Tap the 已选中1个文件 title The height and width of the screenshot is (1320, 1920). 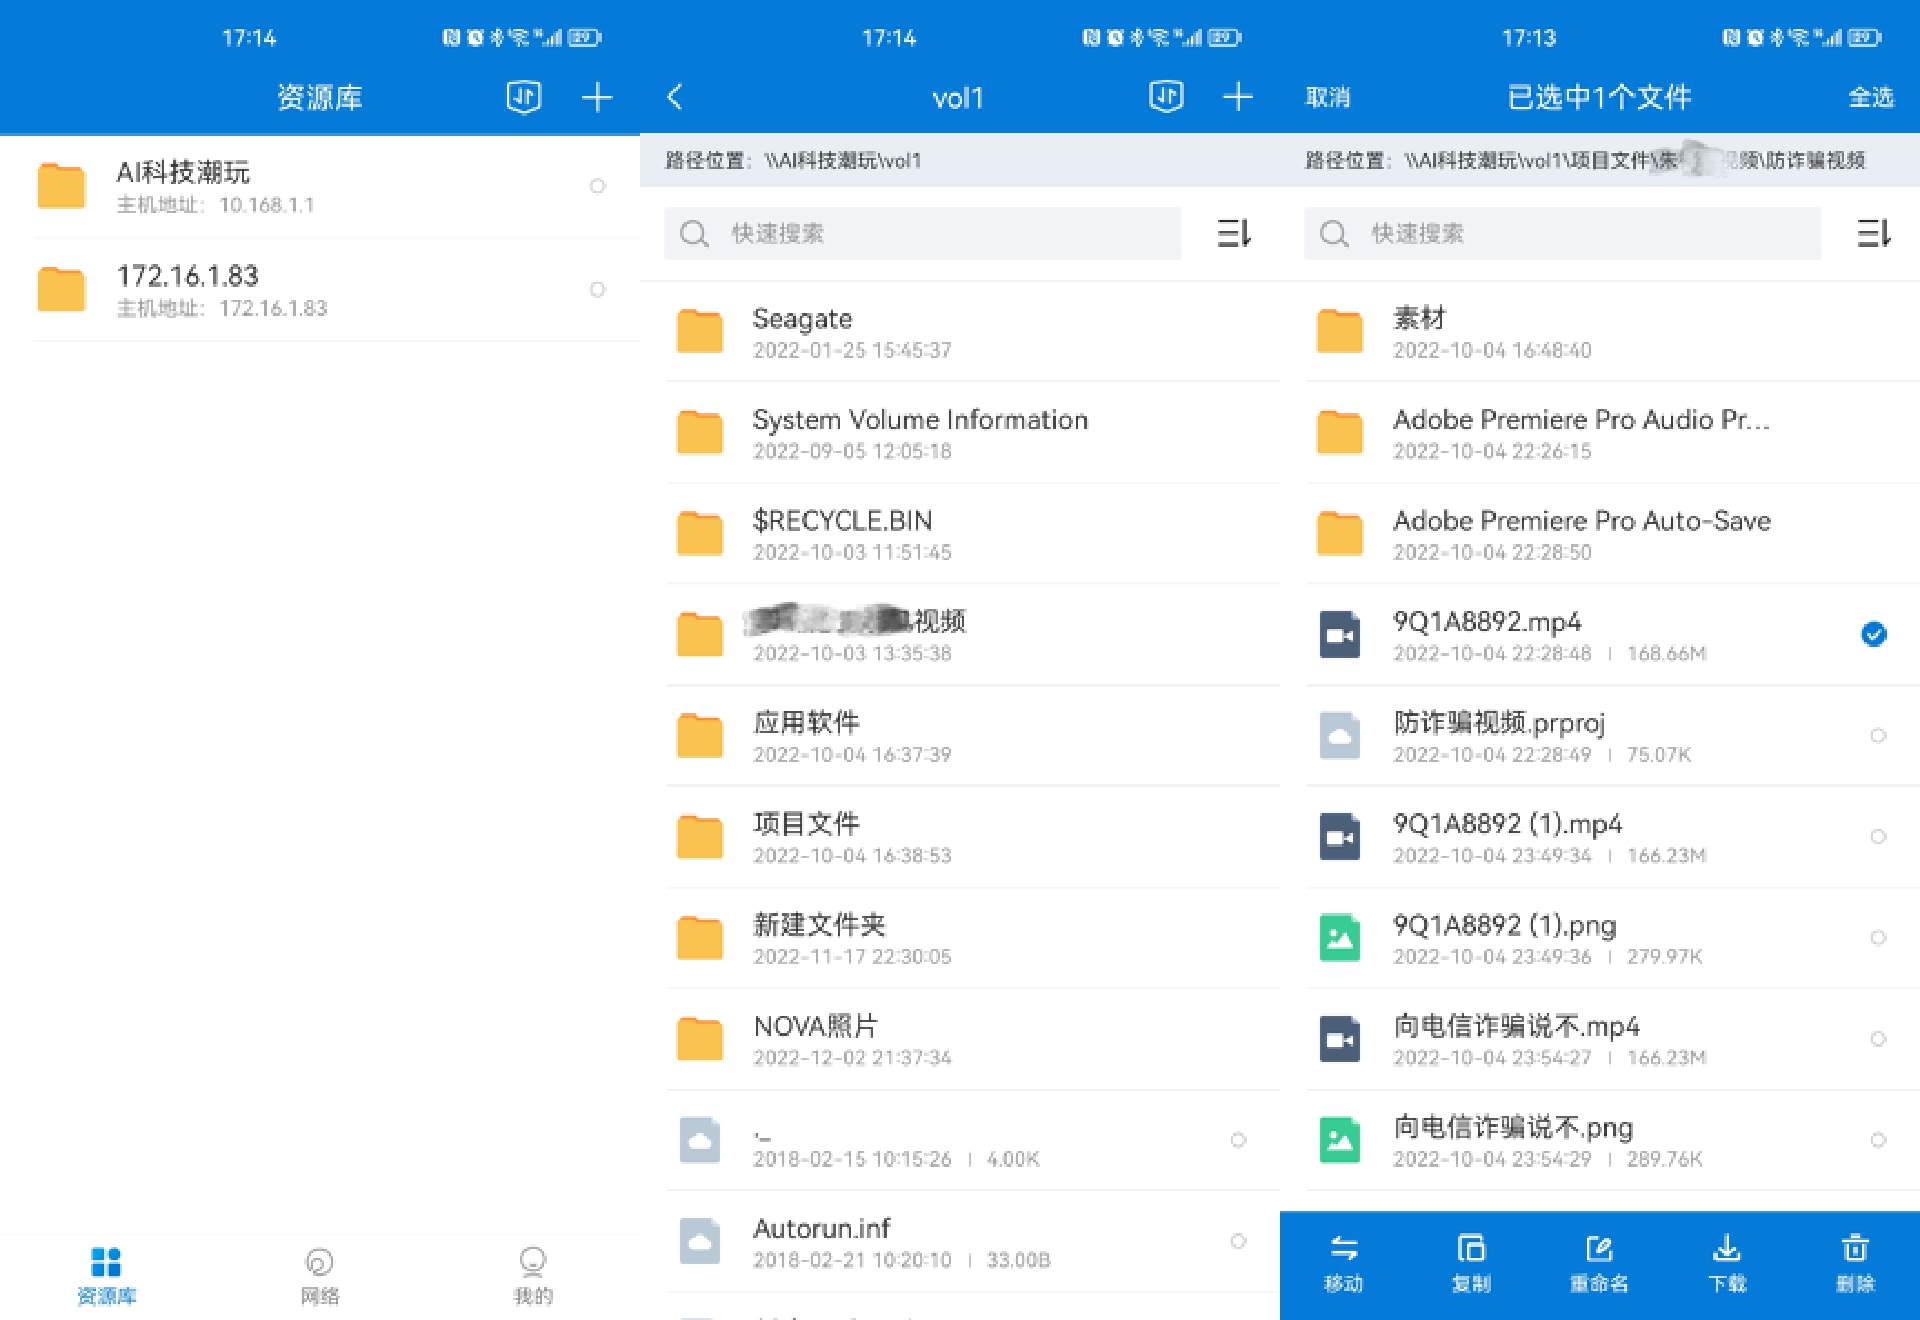pos(1599,97)
